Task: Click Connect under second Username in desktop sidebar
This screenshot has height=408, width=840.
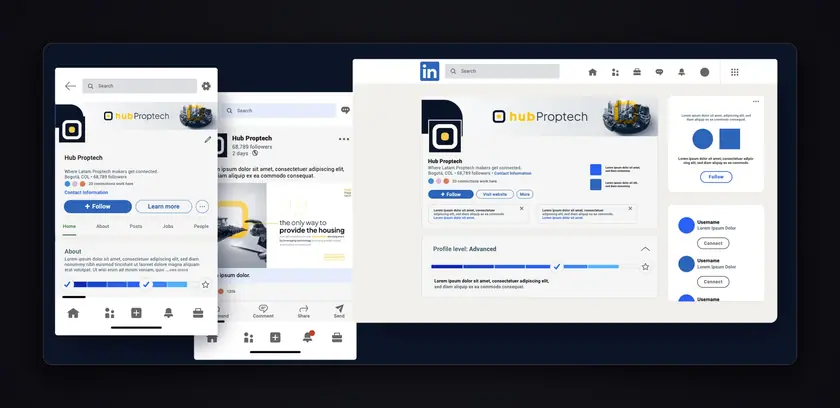Action: click(713, 282)
